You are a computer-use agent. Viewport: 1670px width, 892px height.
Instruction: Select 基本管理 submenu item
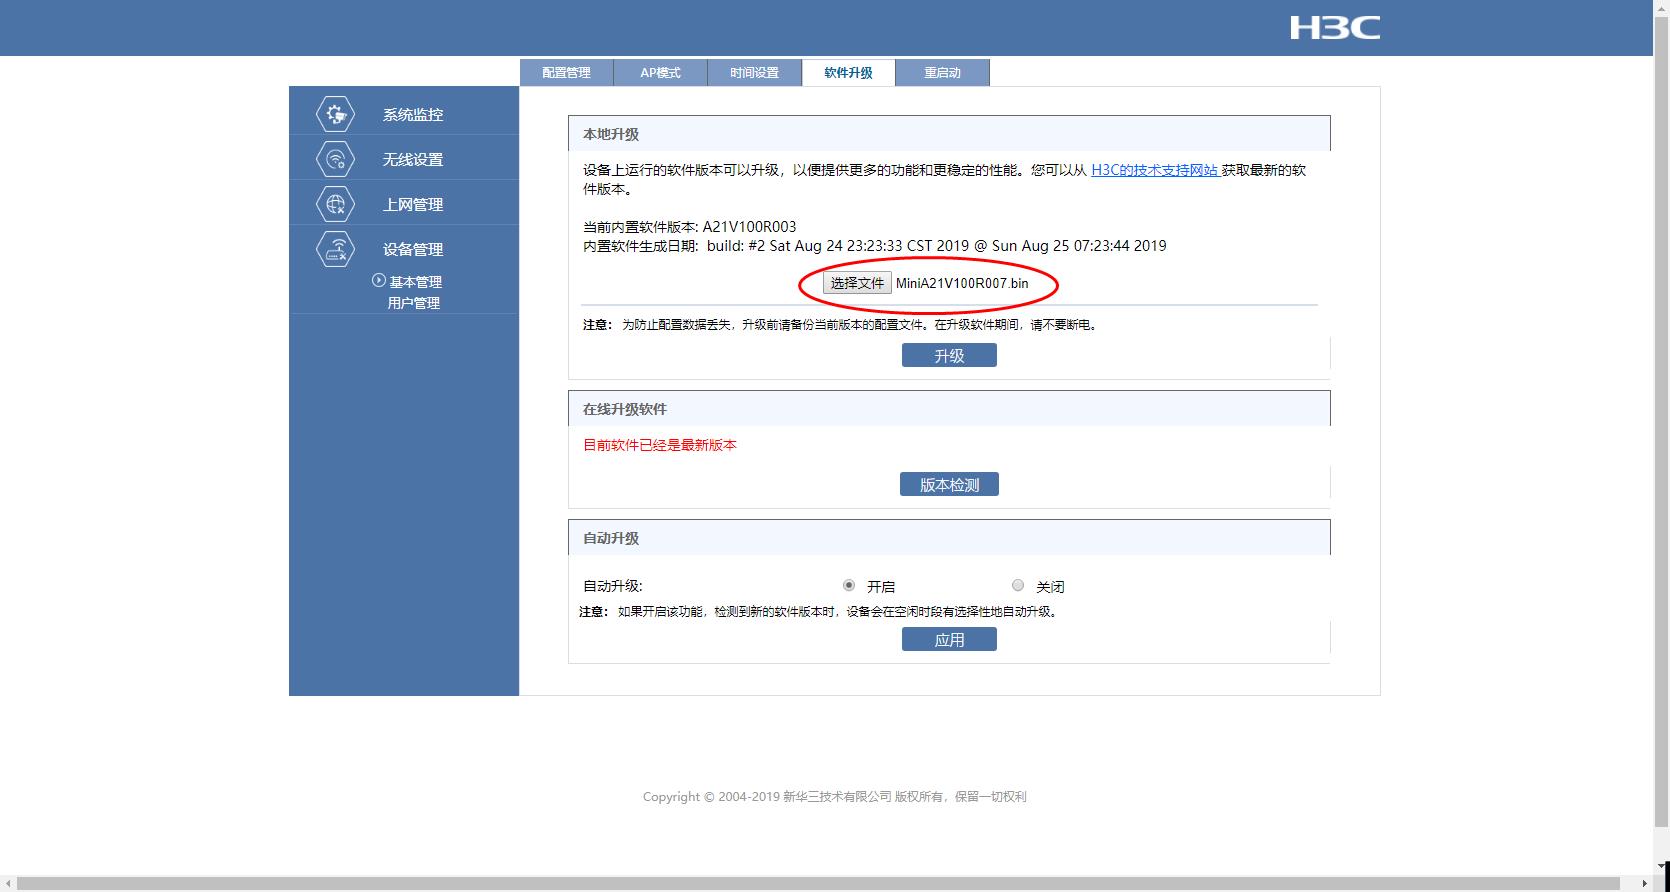[415, 282]
